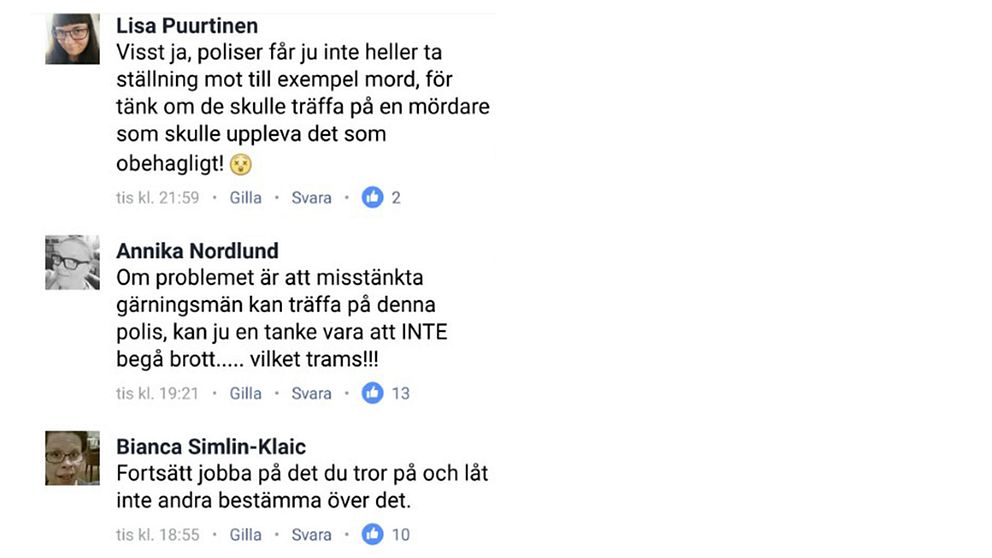
Task: Click the shocked emoji in Lisa's comment
Action: (241, 164)
